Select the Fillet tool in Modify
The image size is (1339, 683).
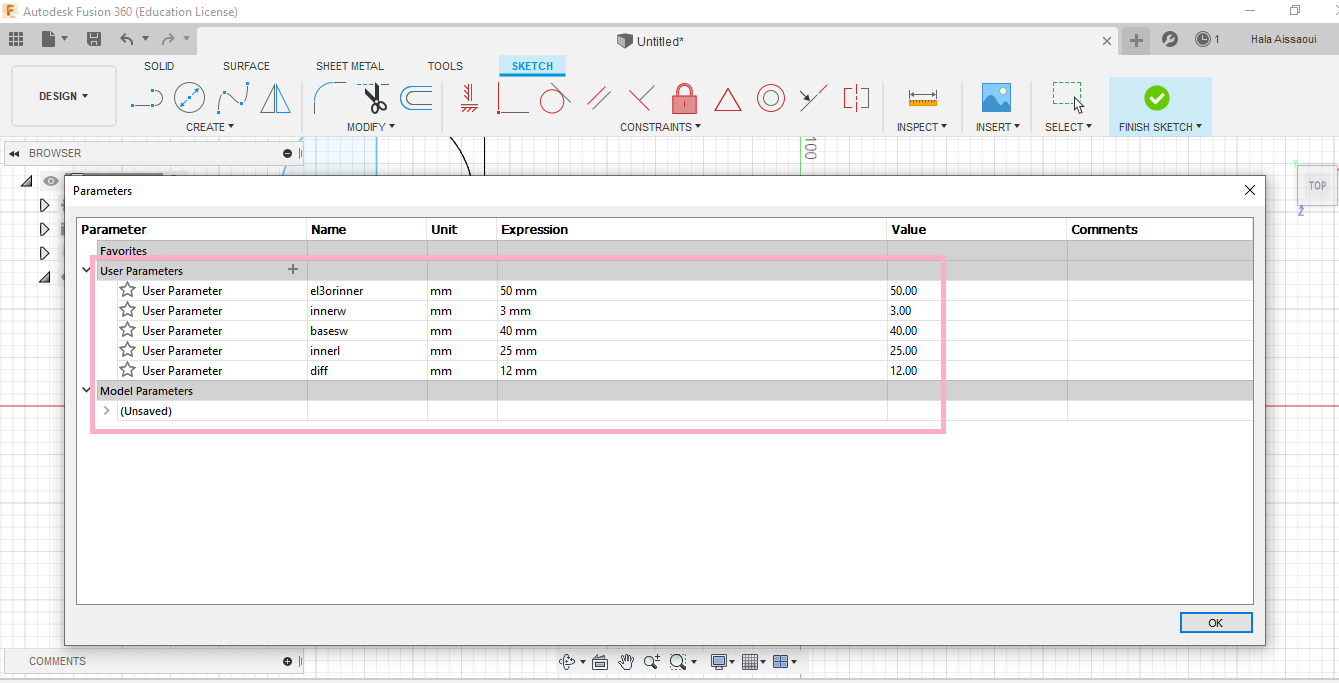(329, 98)
